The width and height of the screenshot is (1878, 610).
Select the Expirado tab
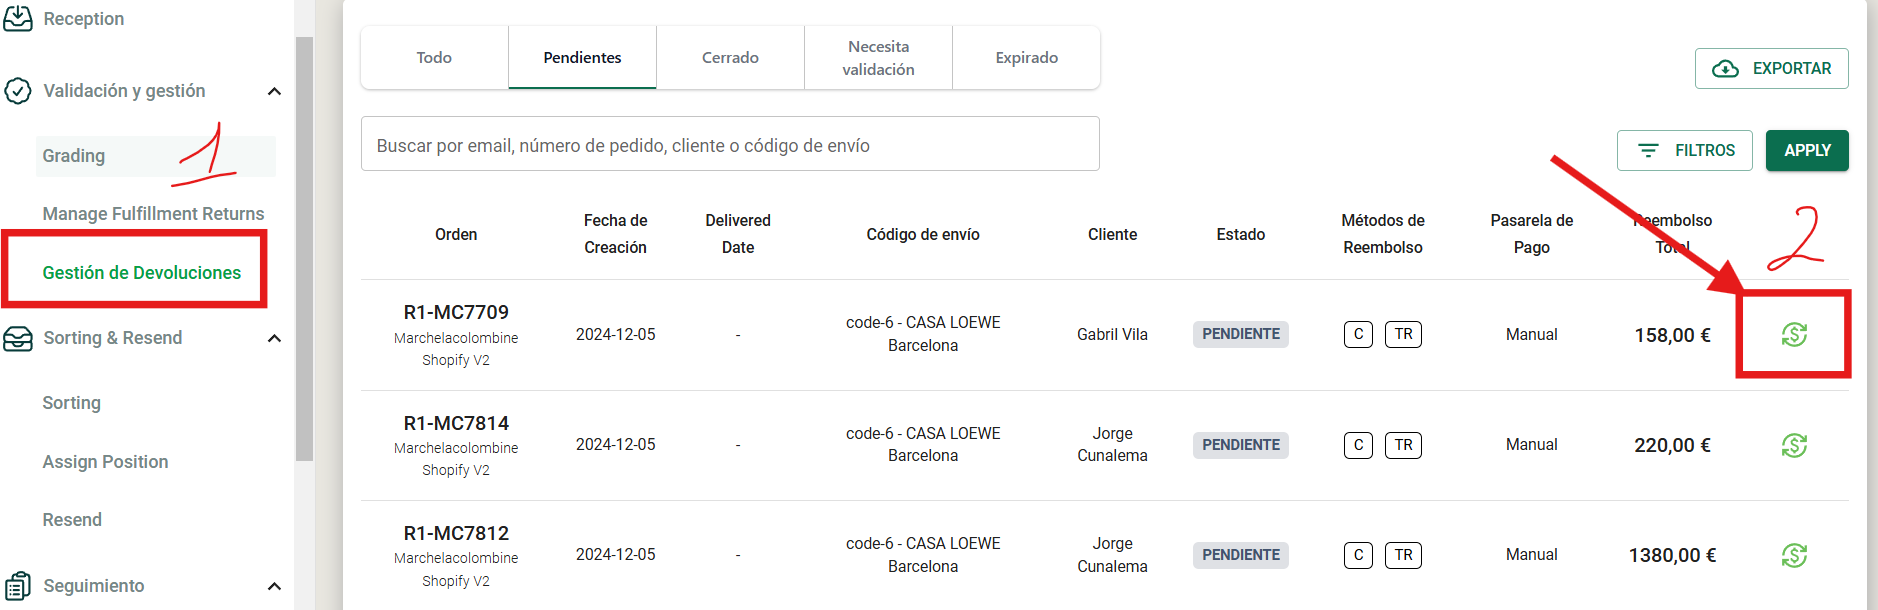coord(1026,58)
